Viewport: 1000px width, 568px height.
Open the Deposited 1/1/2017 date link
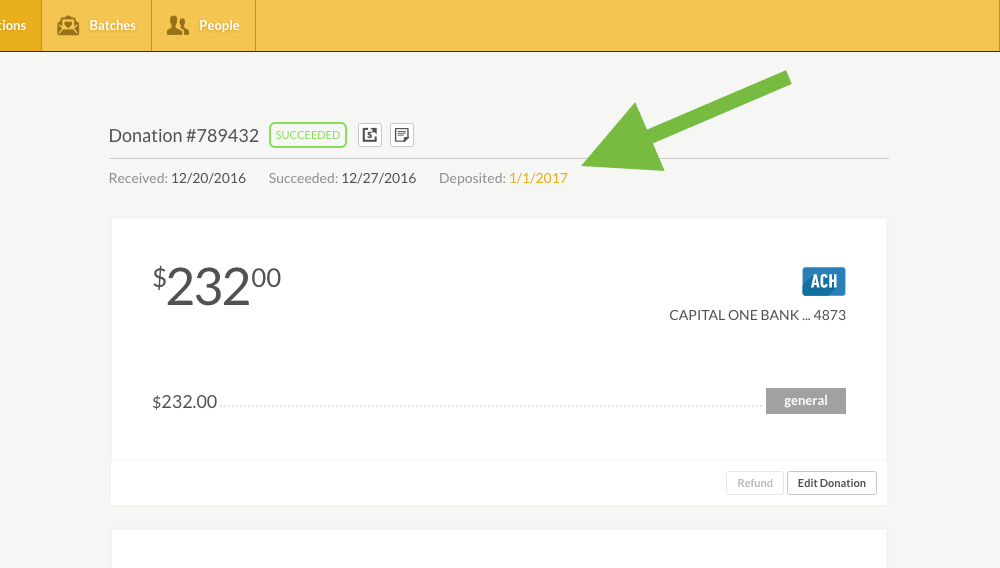[538, 179]
